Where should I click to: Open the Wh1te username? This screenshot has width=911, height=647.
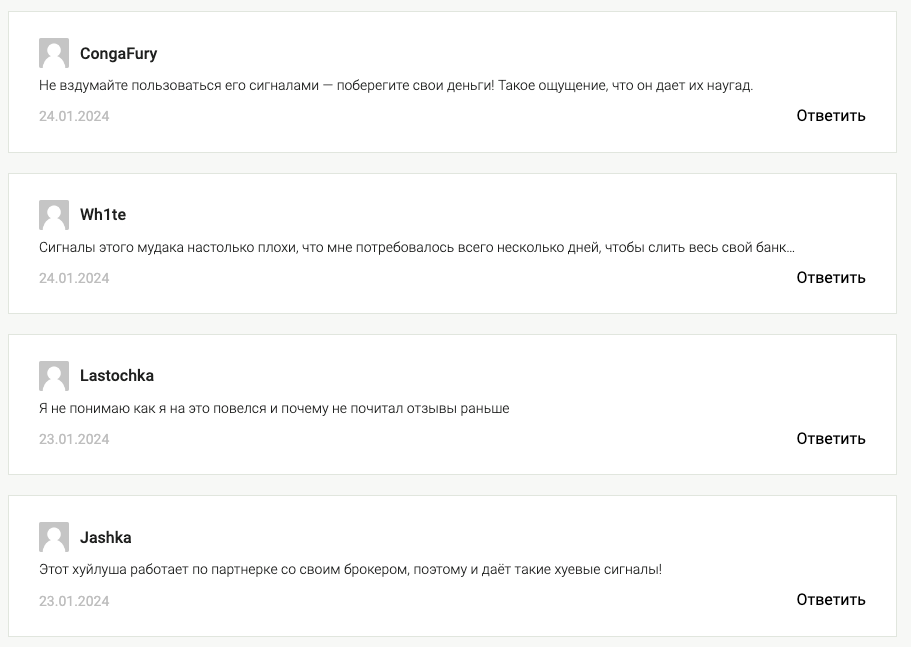103,215
